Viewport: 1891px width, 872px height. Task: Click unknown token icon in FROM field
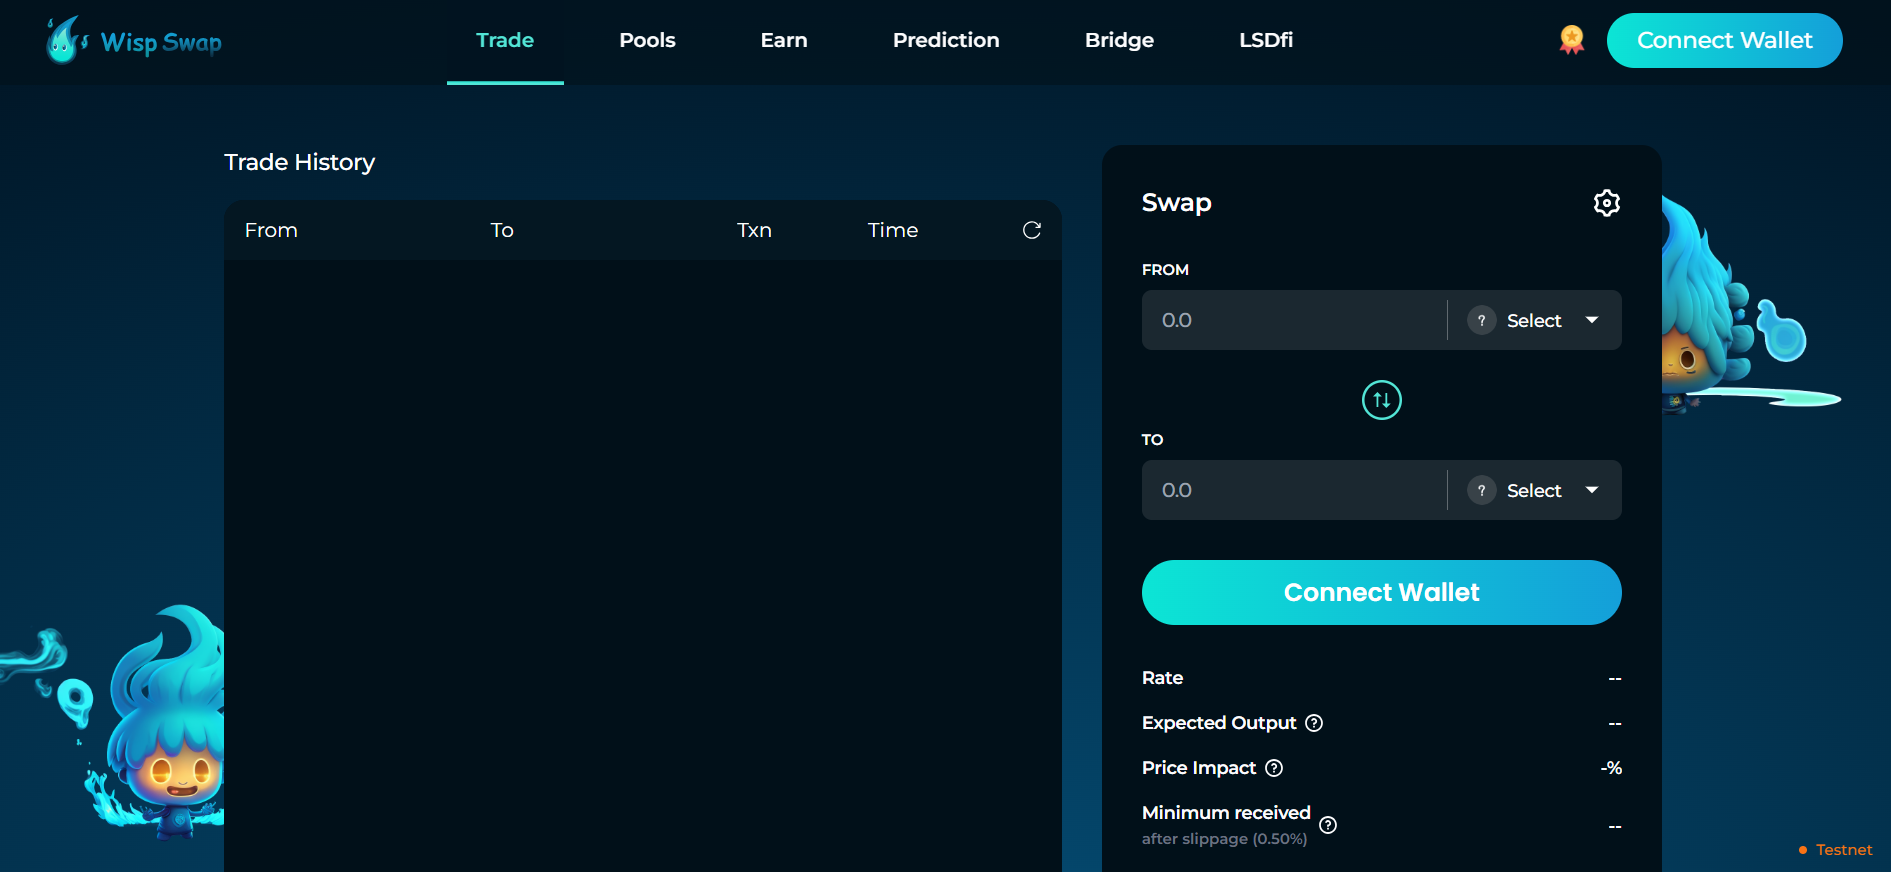[1481, 320]
